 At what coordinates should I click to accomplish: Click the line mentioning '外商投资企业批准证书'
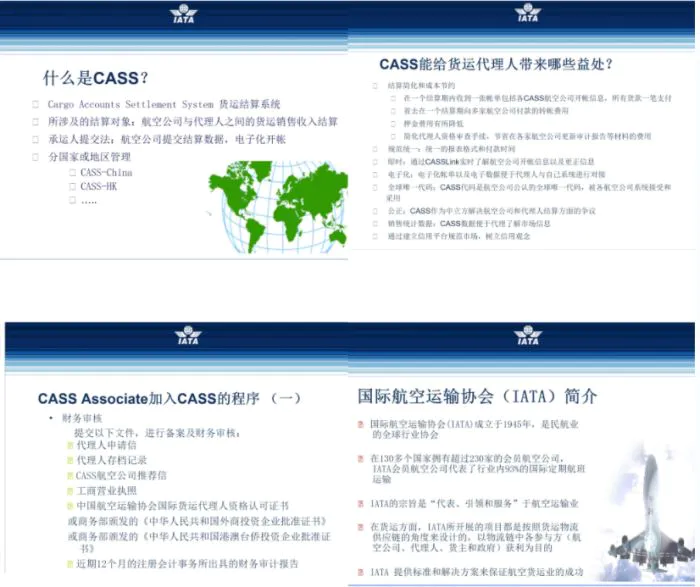[x=198, y=521]
